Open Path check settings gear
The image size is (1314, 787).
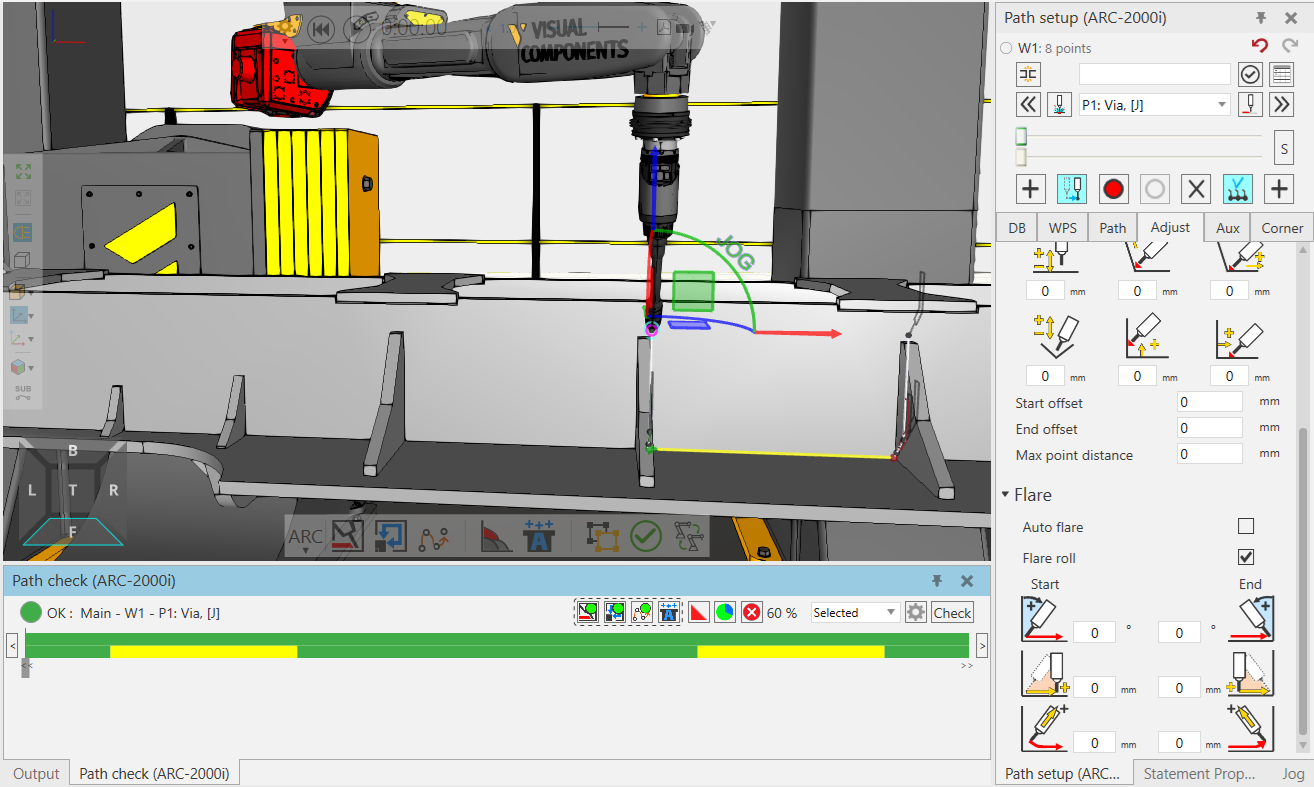[x=916, y=611]
